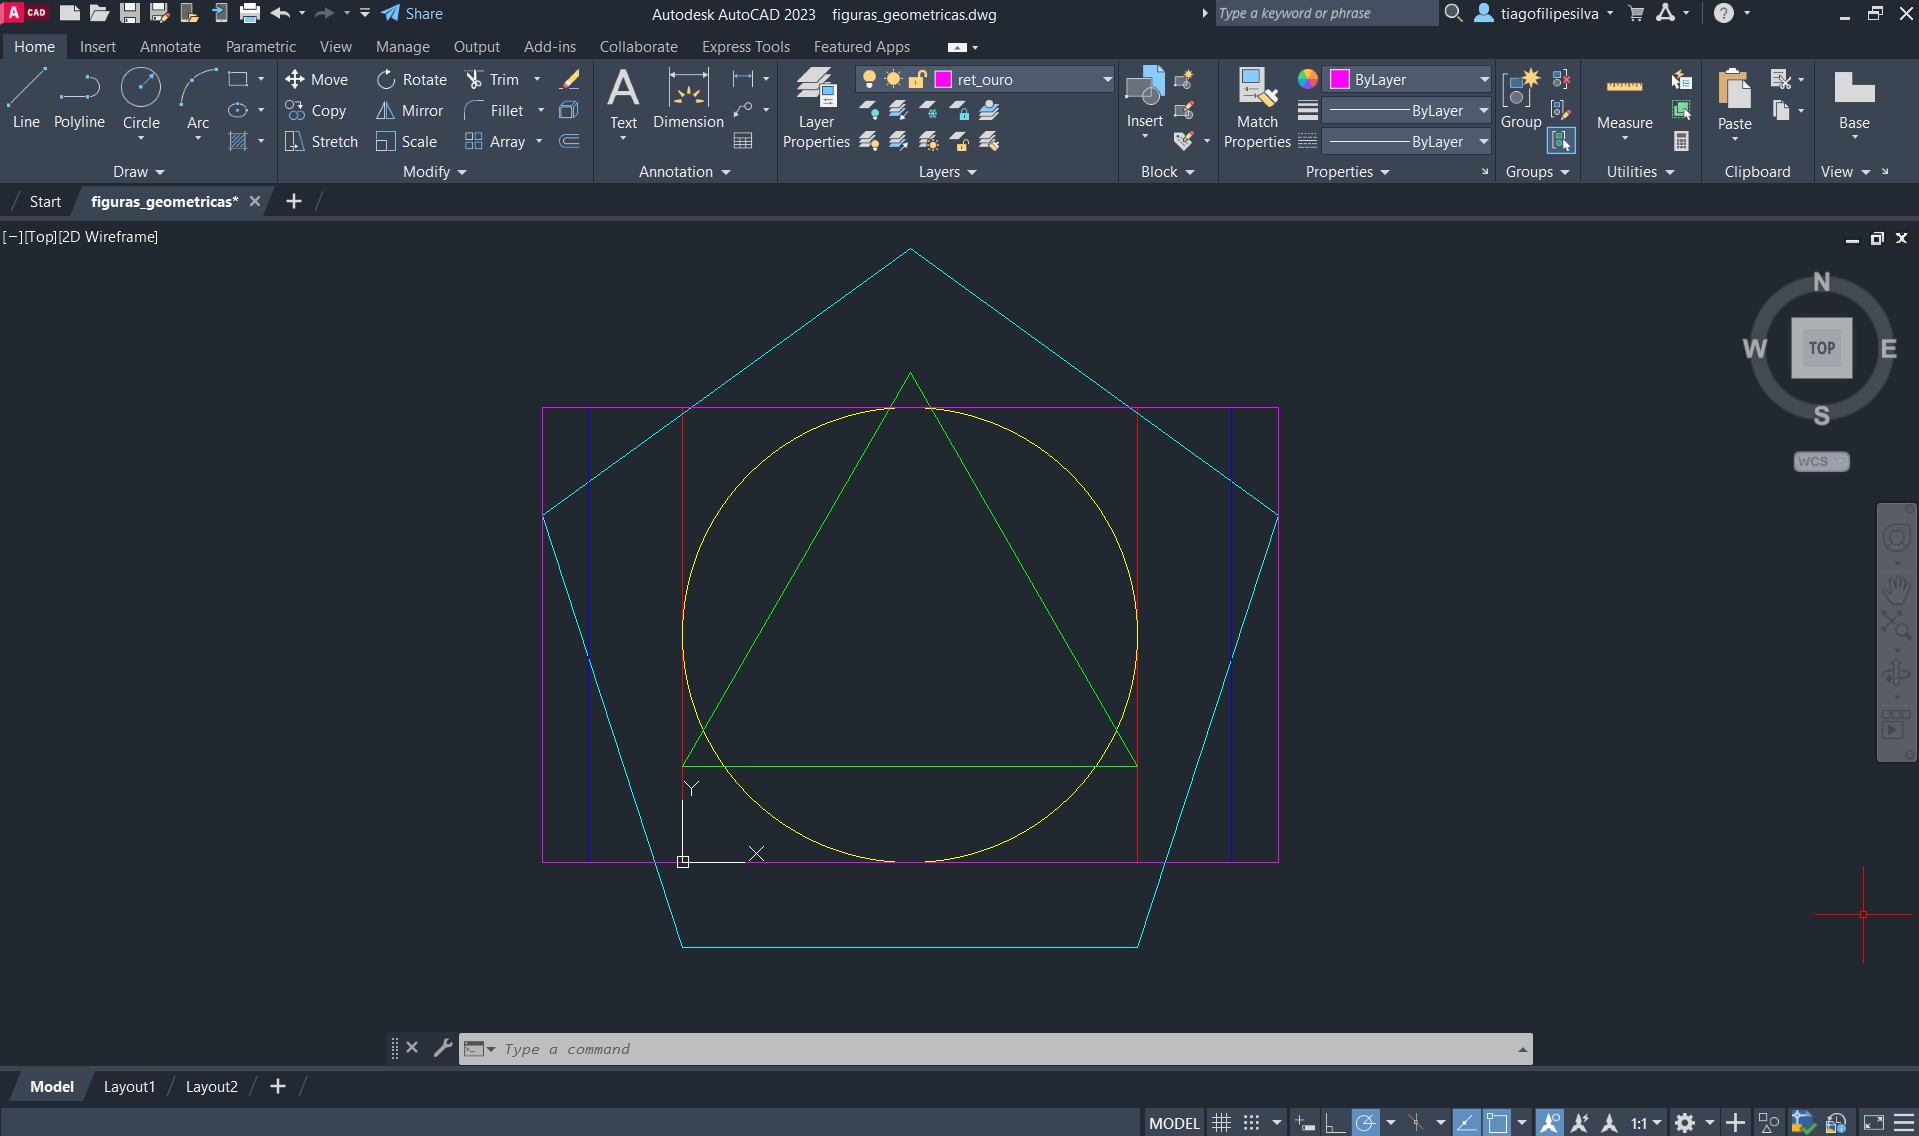Click the Dimension annotation tool
1919x1136 pixels.
tap(688, 100)
